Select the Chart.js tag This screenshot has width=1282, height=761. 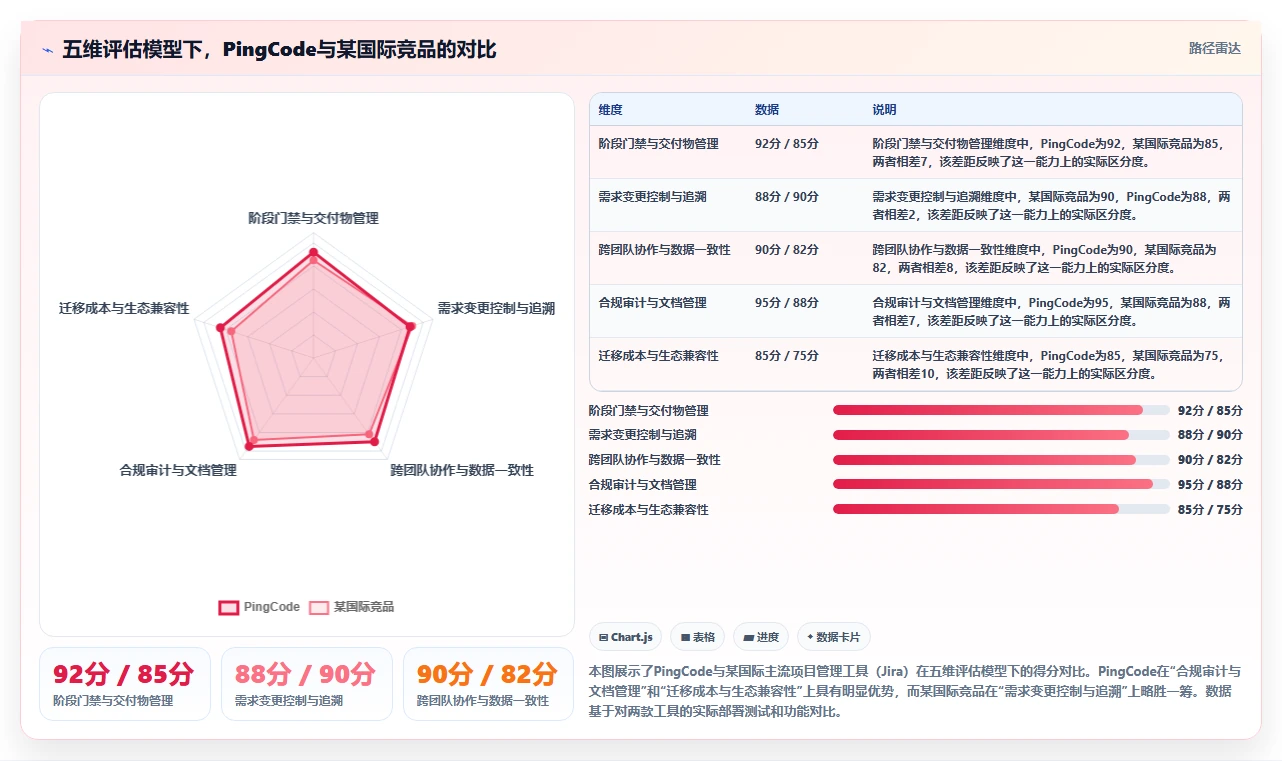(625, 637)
